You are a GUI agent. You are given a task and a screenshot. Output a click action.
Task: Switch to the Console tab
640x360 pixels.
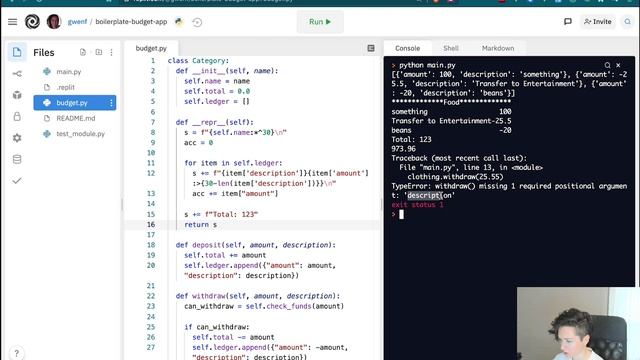coord(407,48)
